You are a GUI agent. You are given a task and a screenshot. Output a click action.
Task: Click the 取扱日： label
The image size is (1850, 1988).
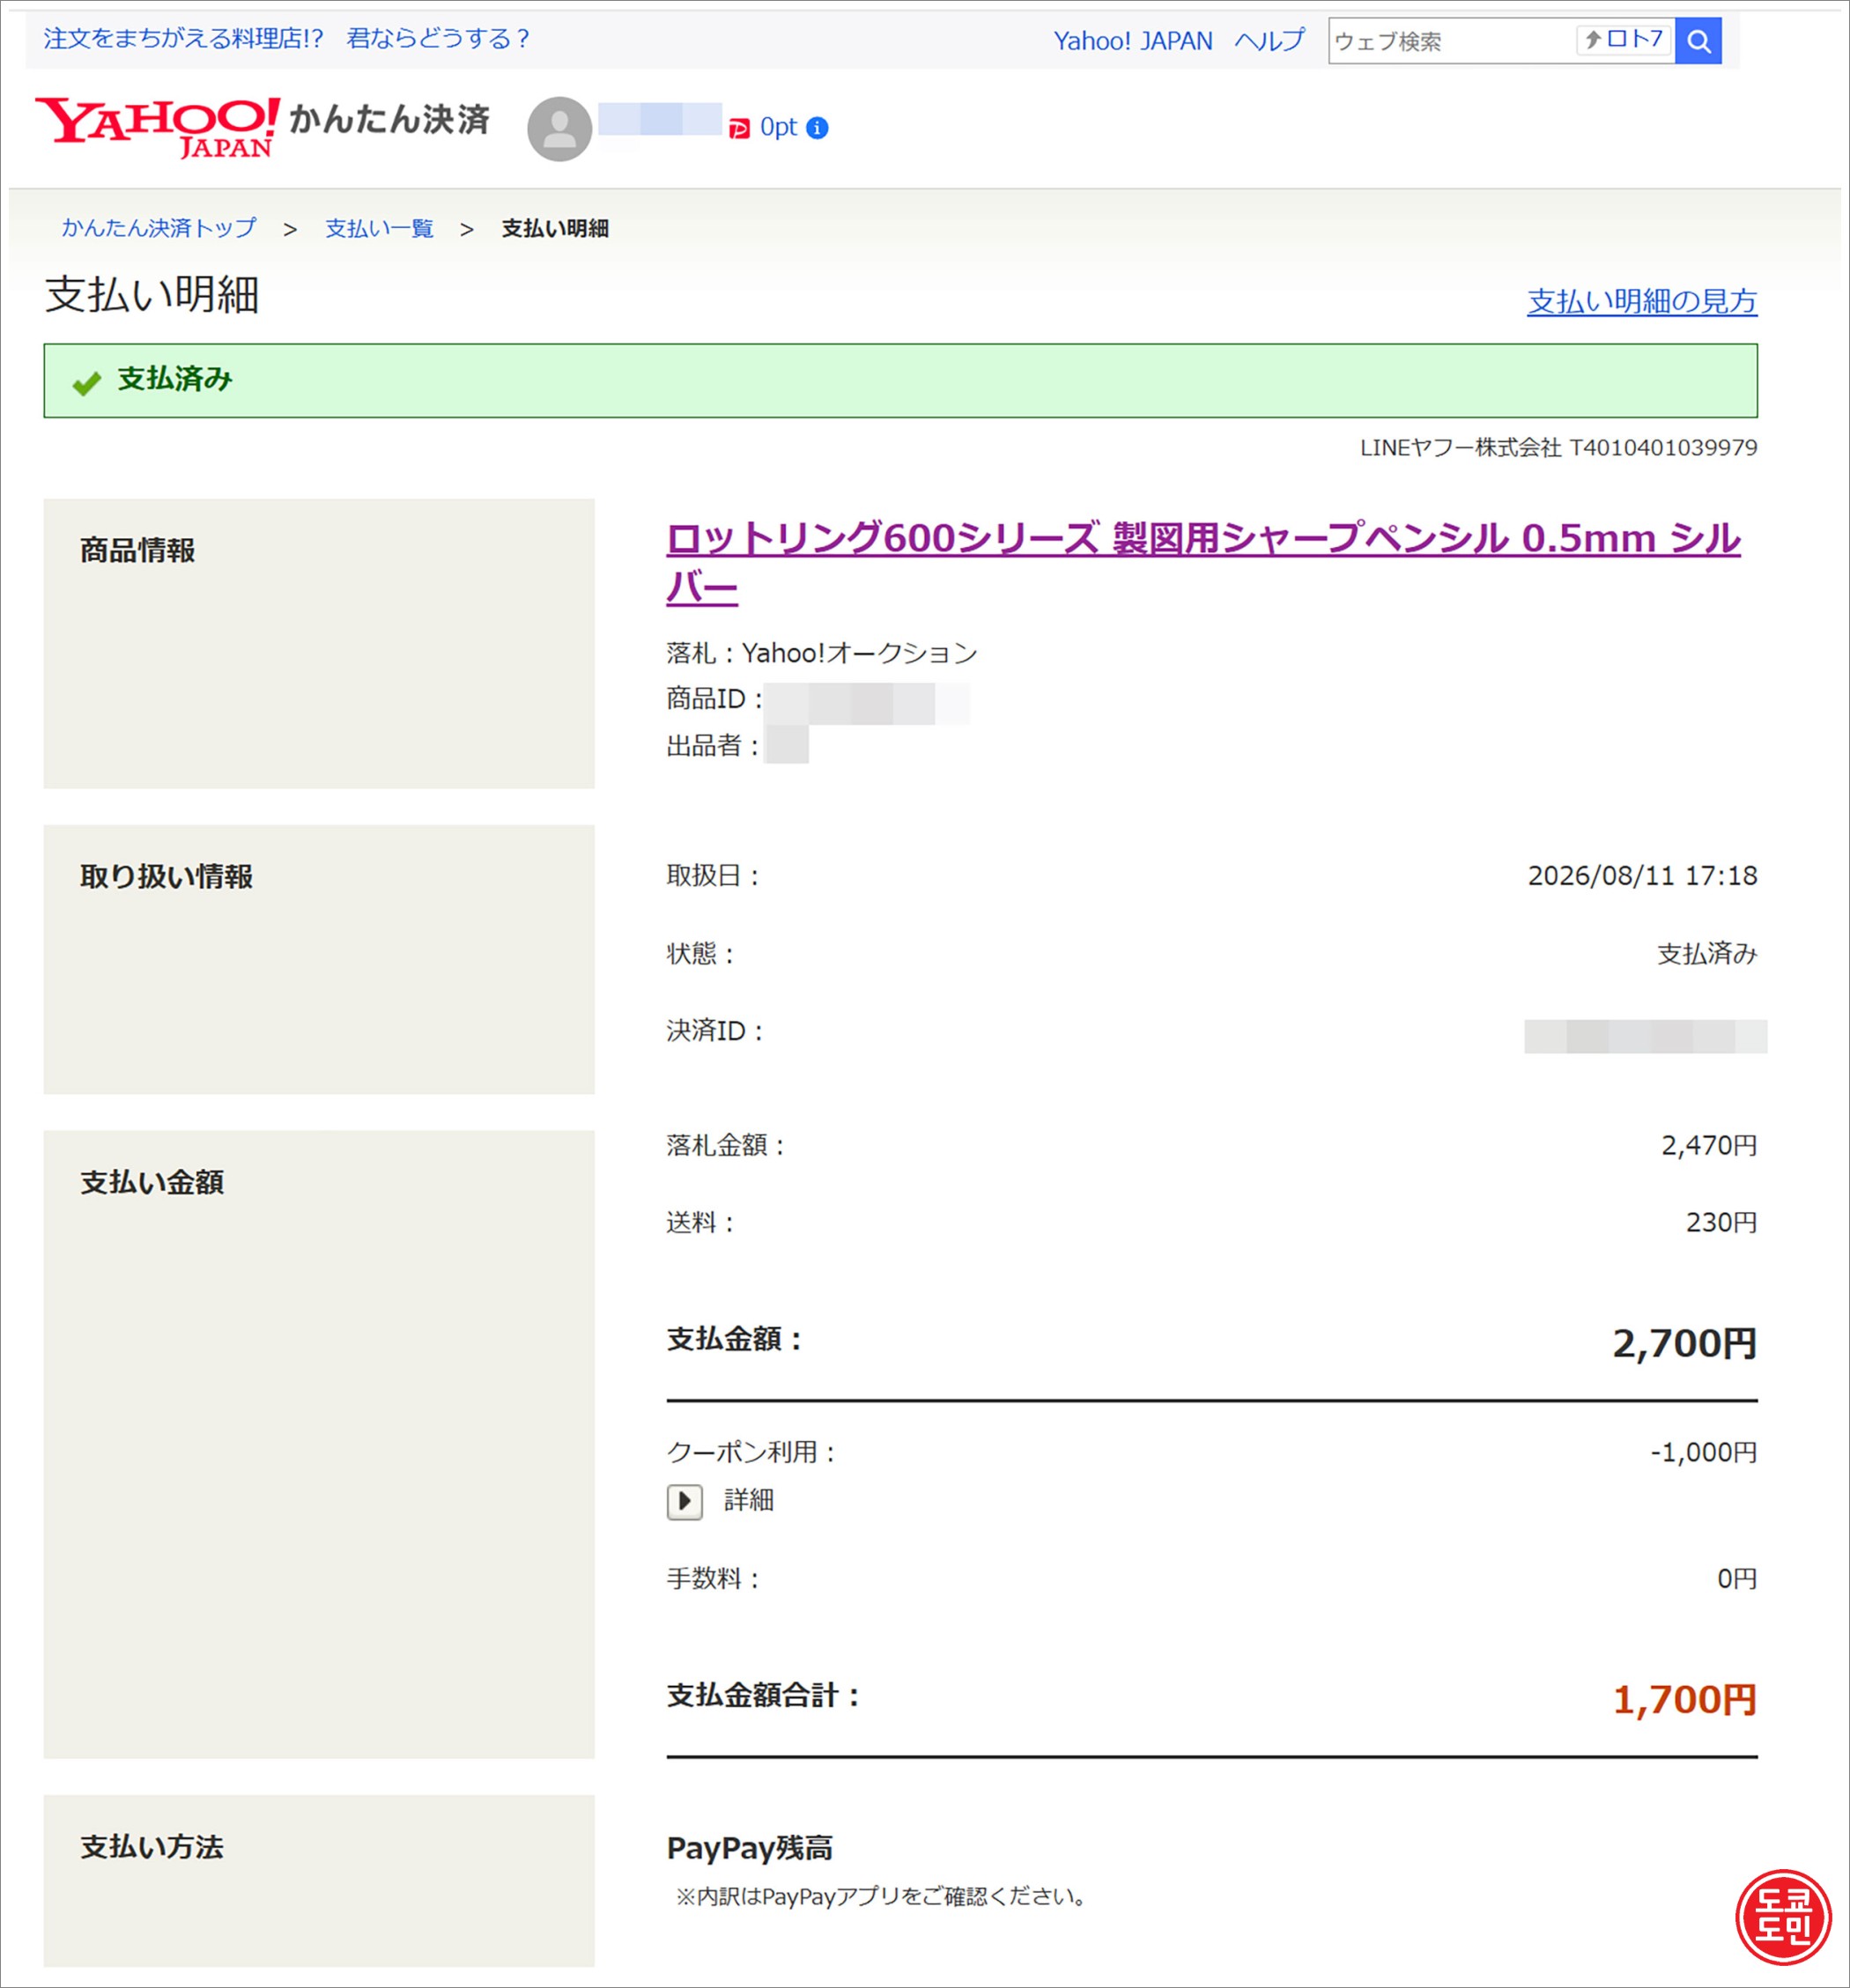tap(713, 876)
